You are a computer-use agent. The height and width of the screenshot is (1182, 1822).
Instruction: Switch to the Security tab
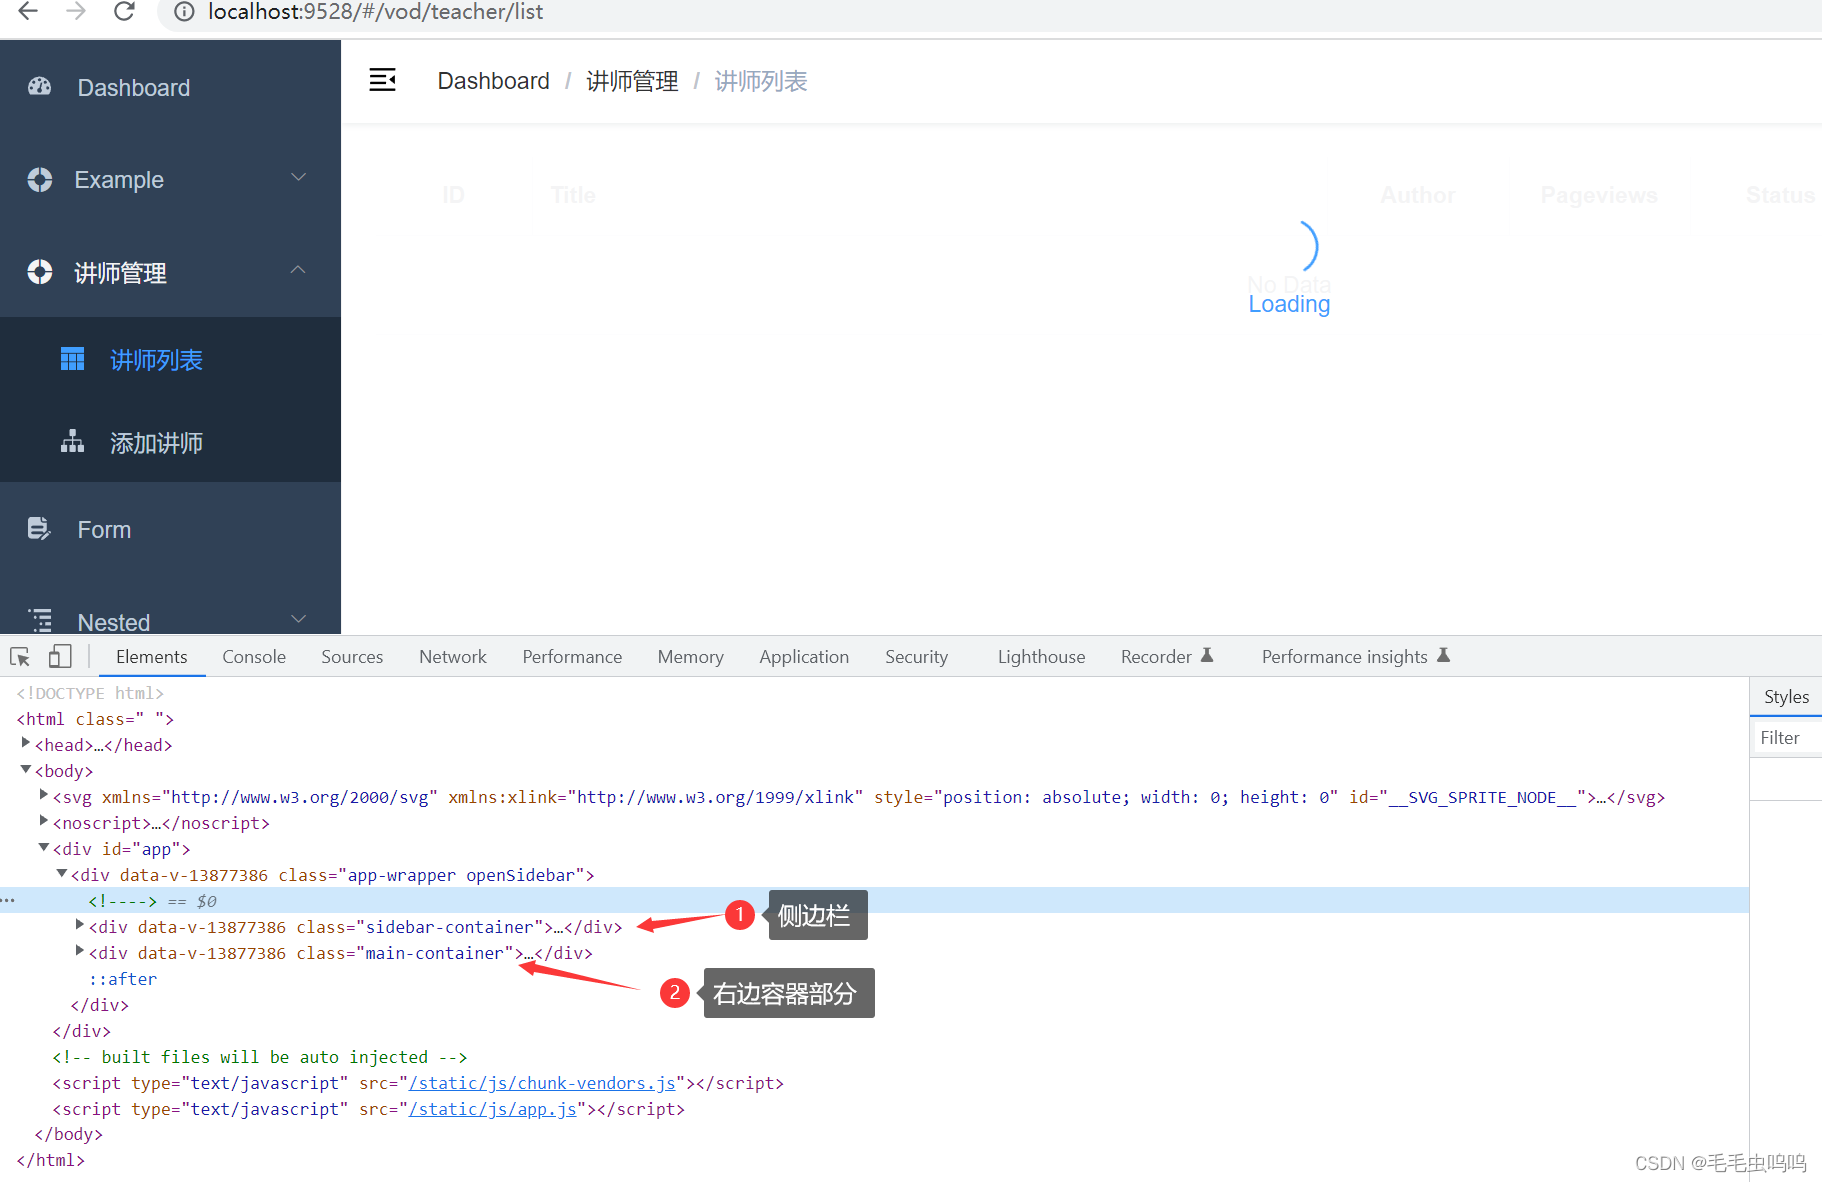(916, 657)
